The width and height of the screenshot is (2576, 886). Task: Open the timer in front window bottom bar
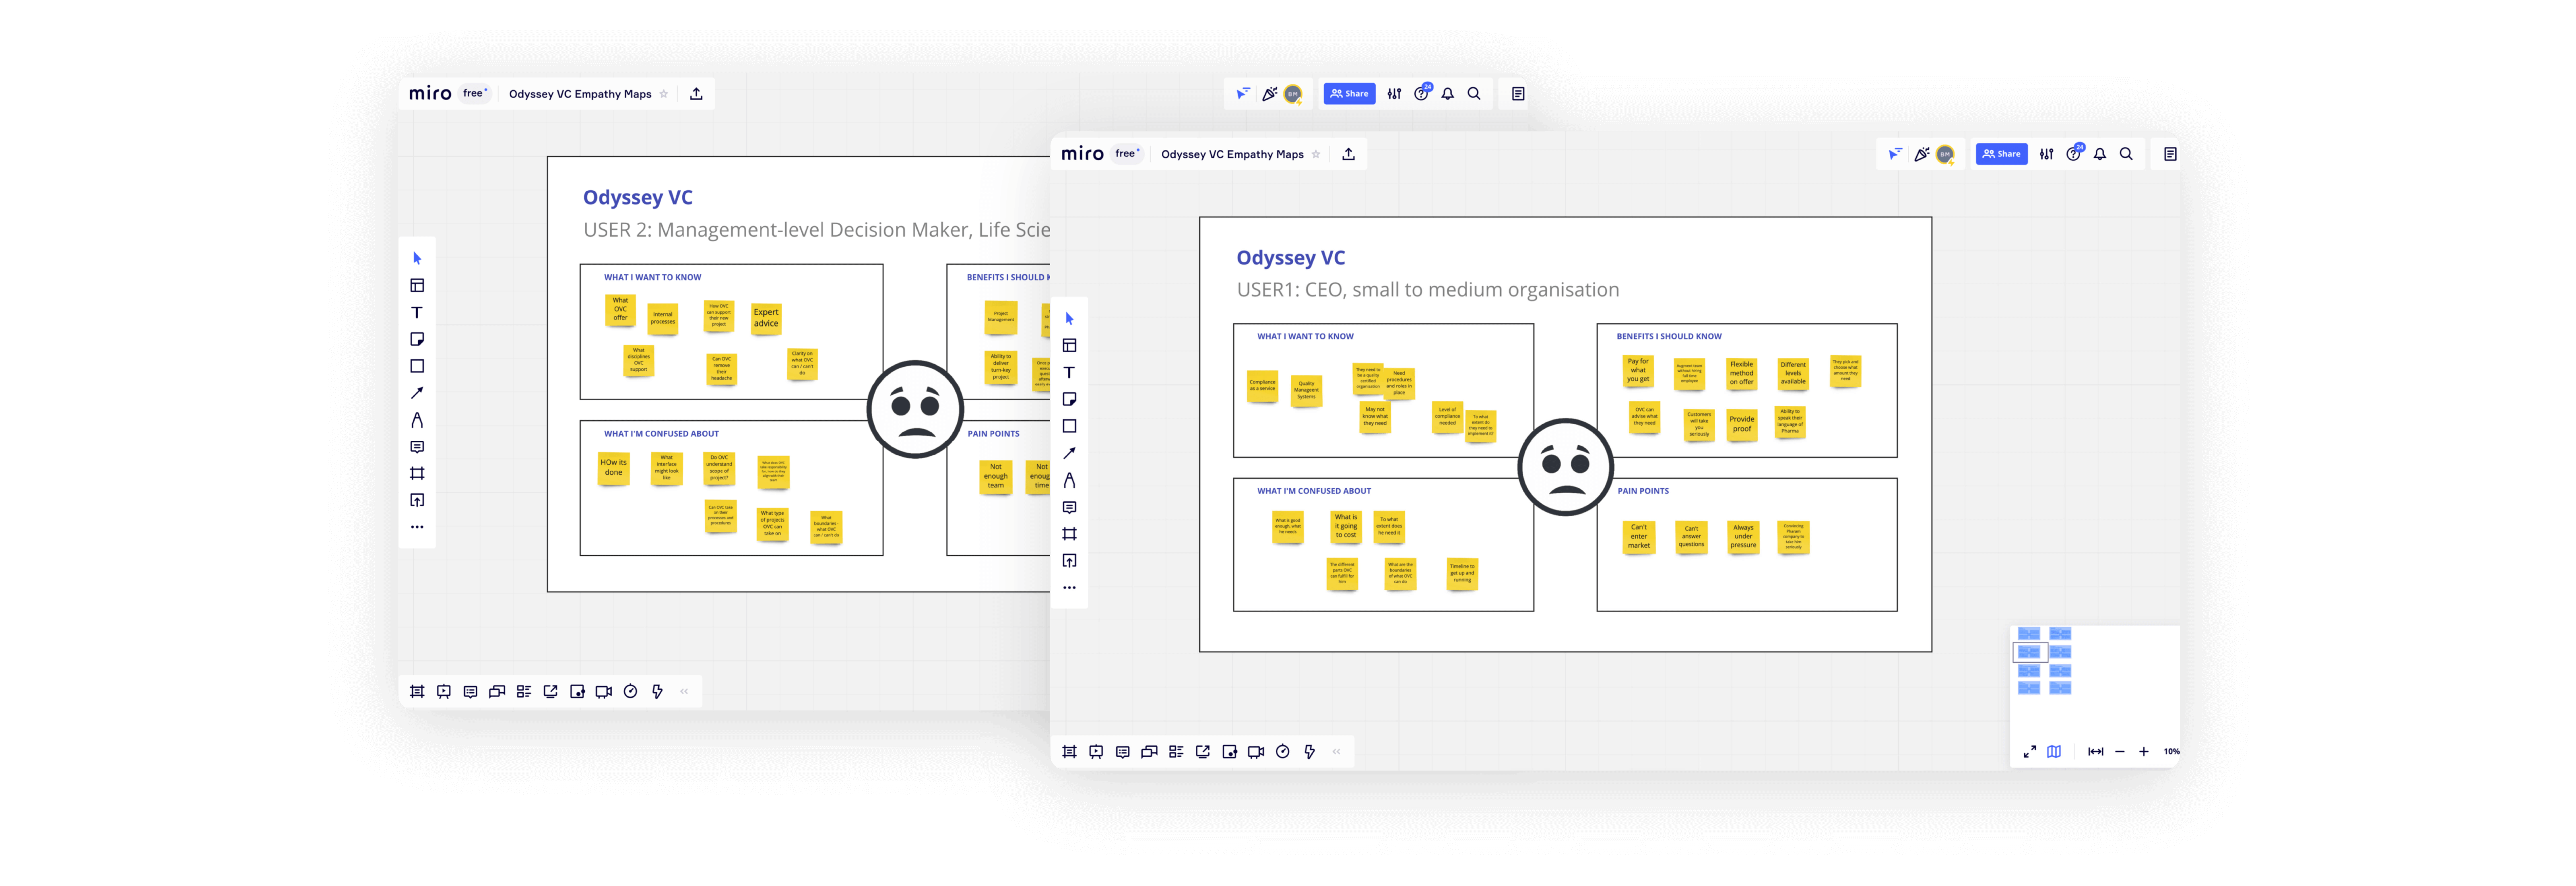[1283, 752]
